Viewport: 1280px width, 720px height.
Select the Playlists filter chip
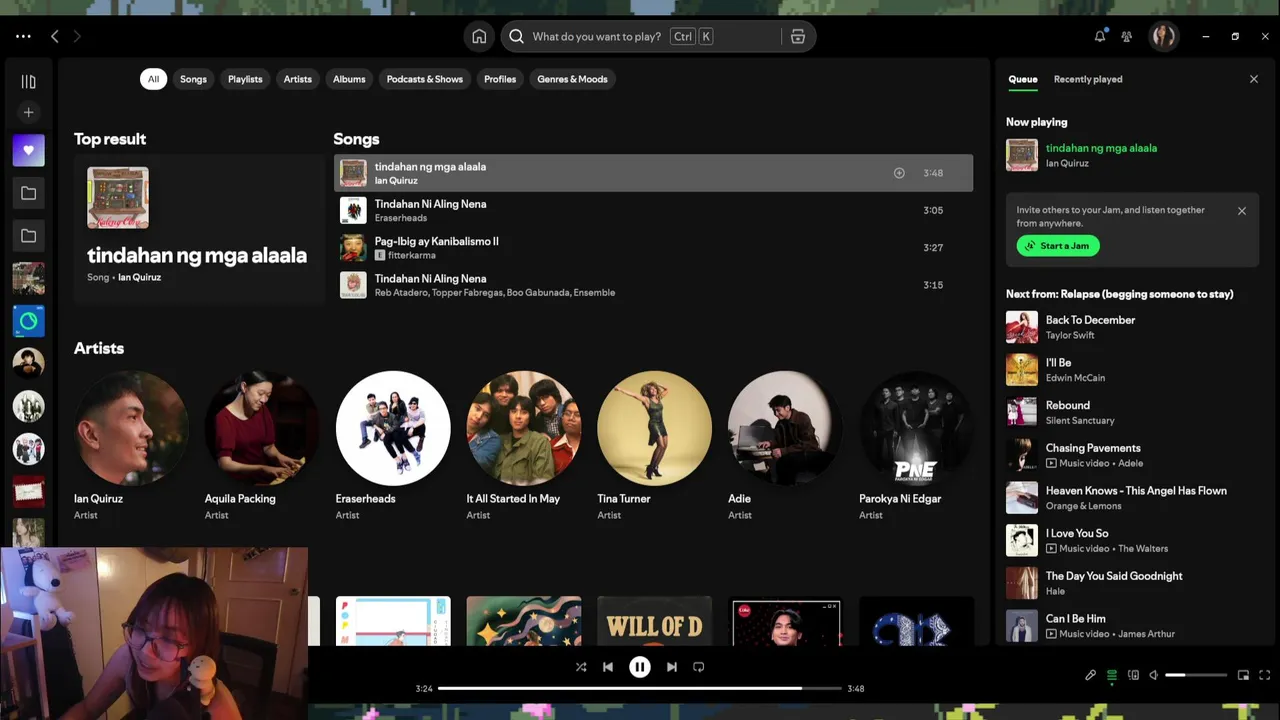click(245, 79)
